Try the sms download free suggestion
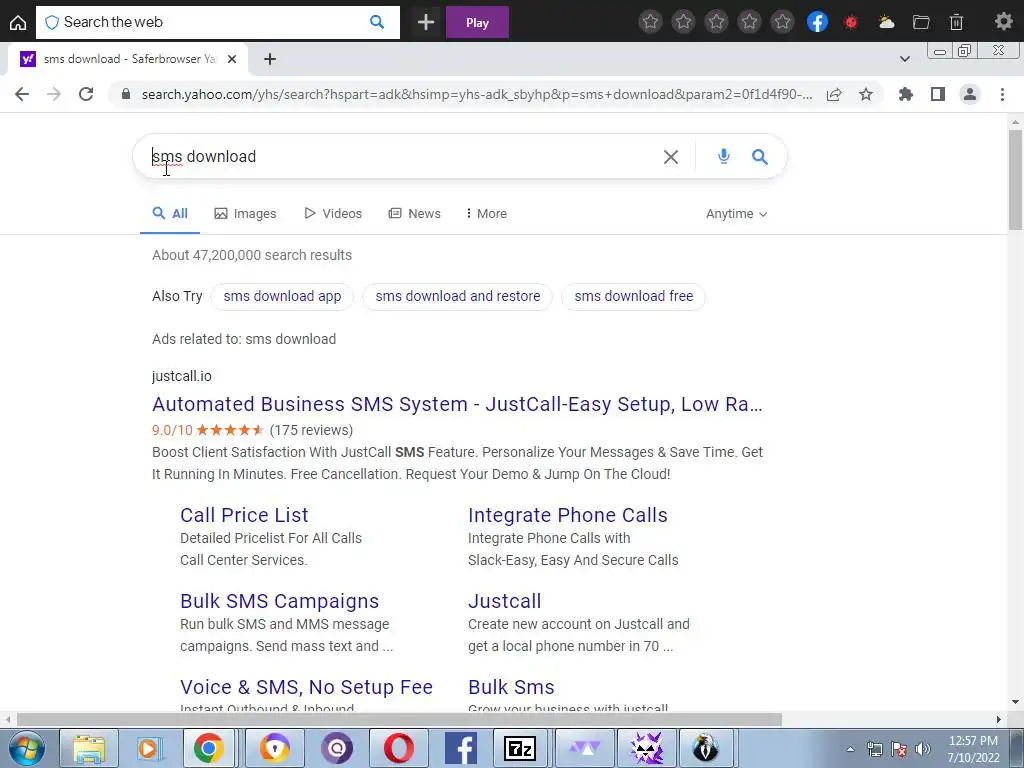1024x768 pixels. (x=633, y=296)
